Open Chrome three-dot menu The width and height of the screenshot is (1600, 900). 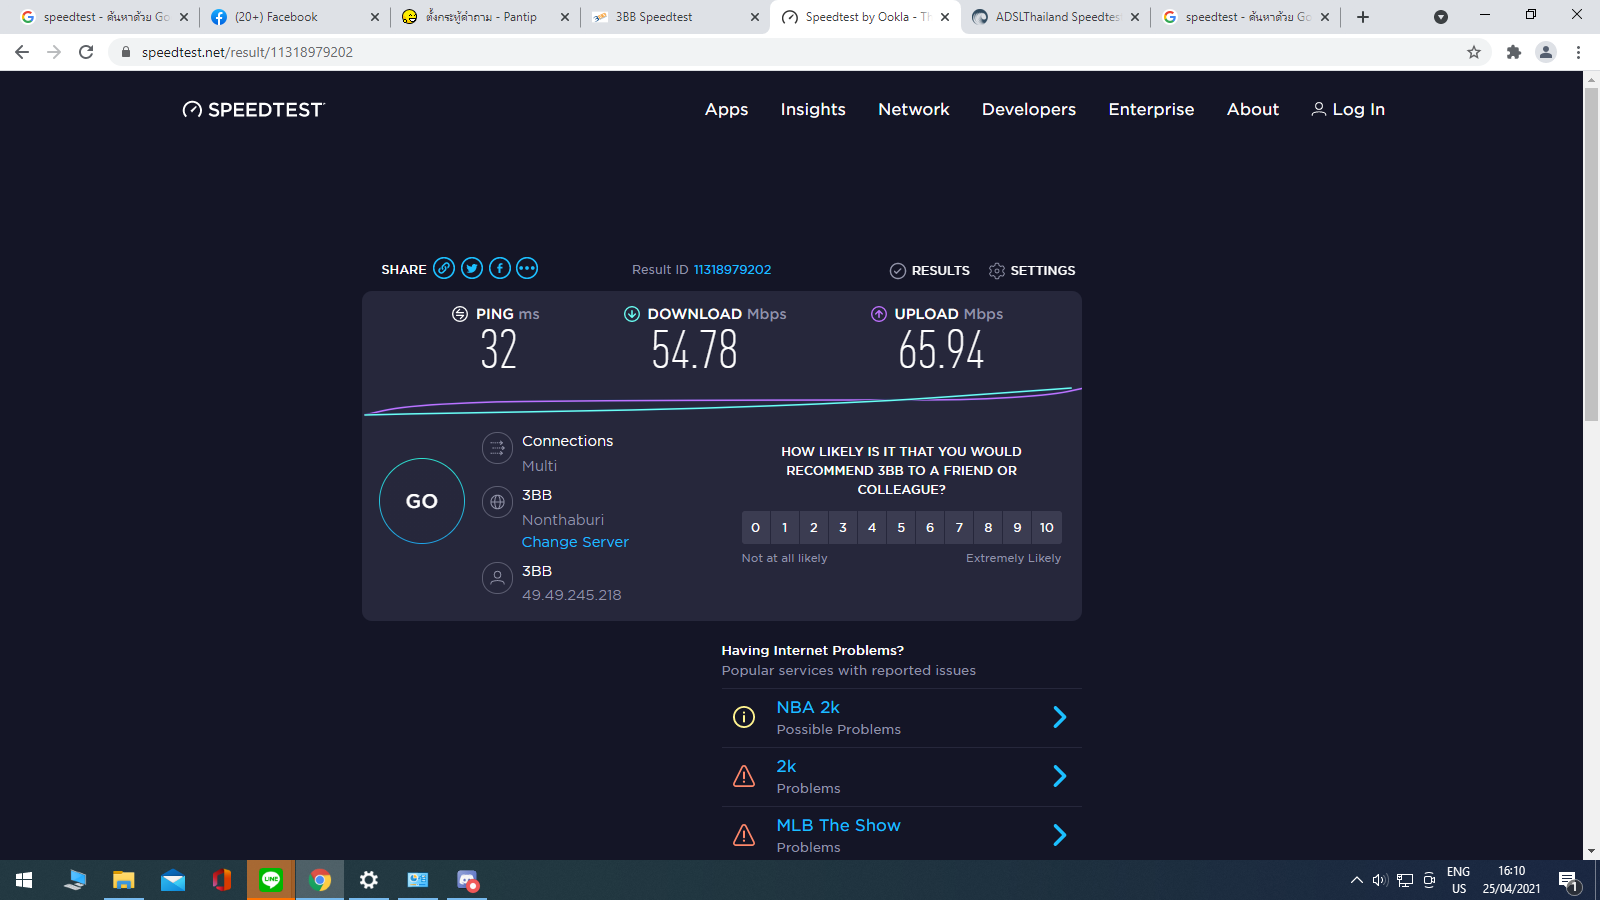click(x=1578, y=52)
